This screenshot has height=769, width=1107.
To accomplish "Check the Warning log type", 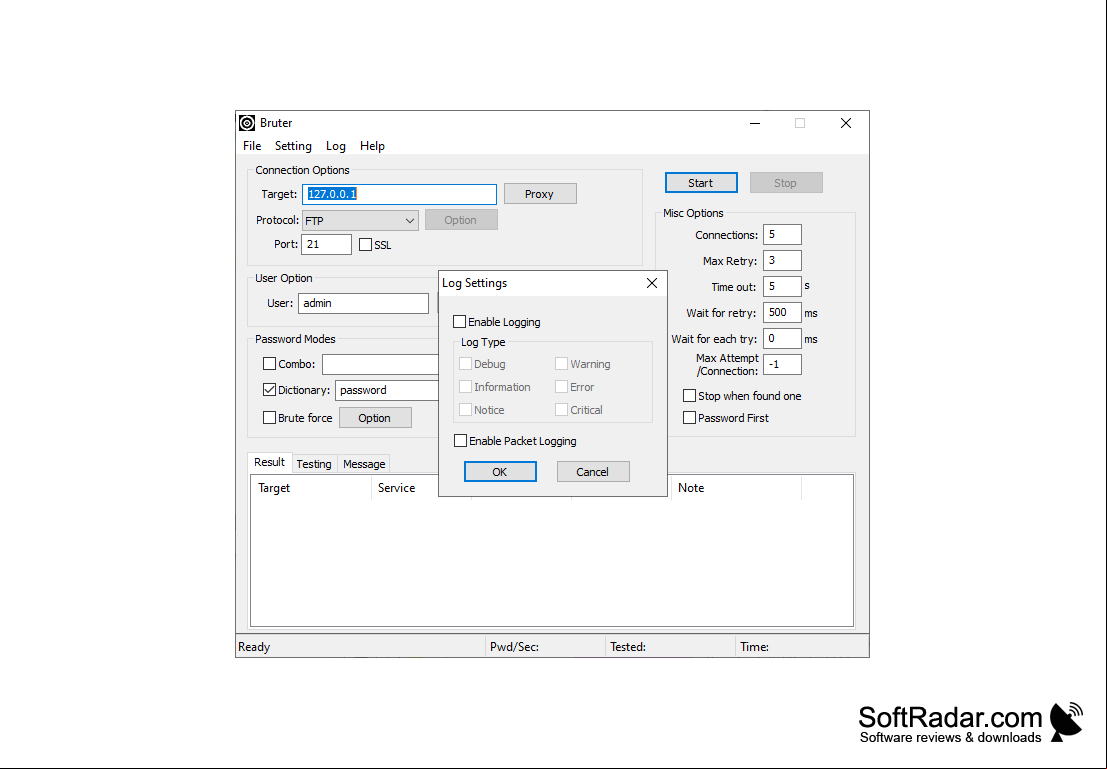I will tap(561, 364).
